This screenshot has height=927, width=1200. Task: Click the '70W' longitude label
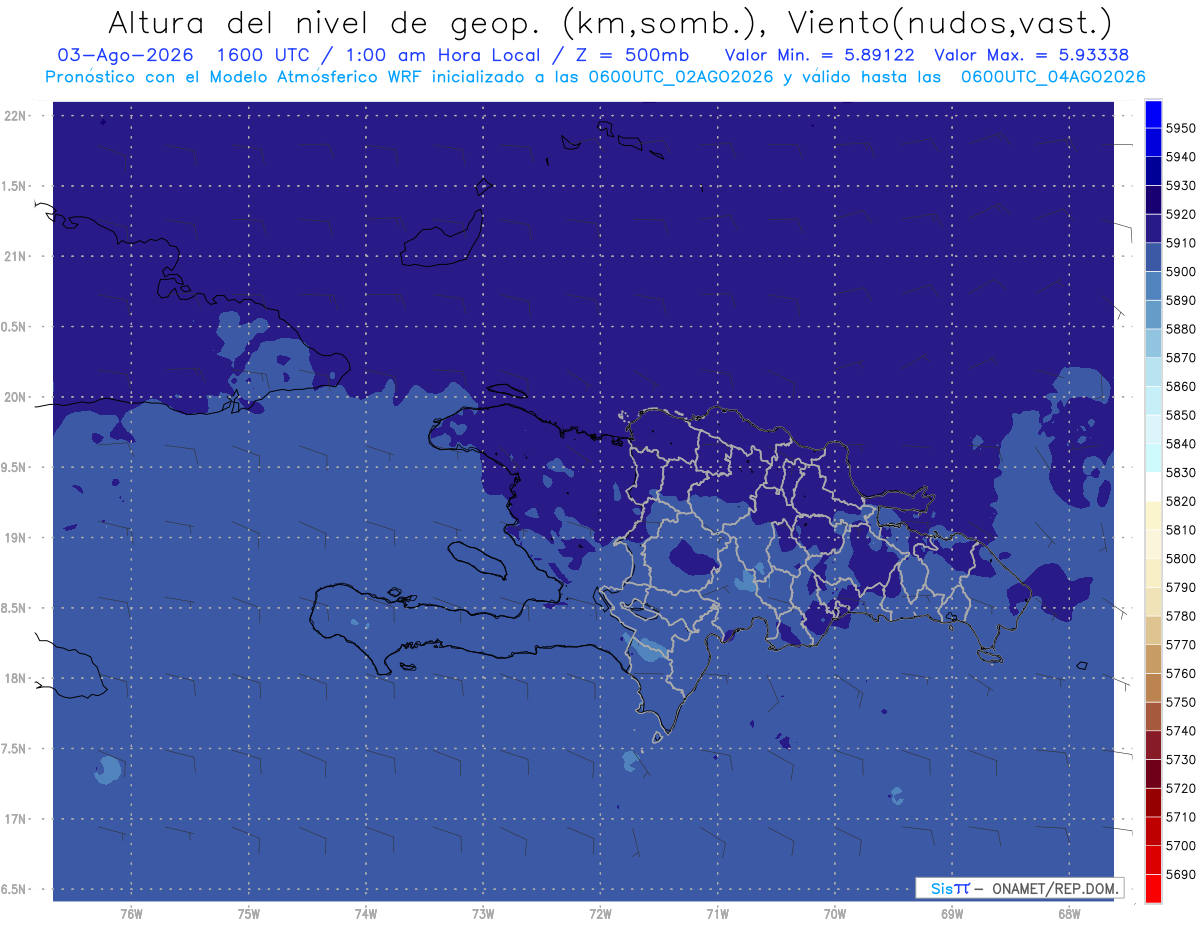835,914
